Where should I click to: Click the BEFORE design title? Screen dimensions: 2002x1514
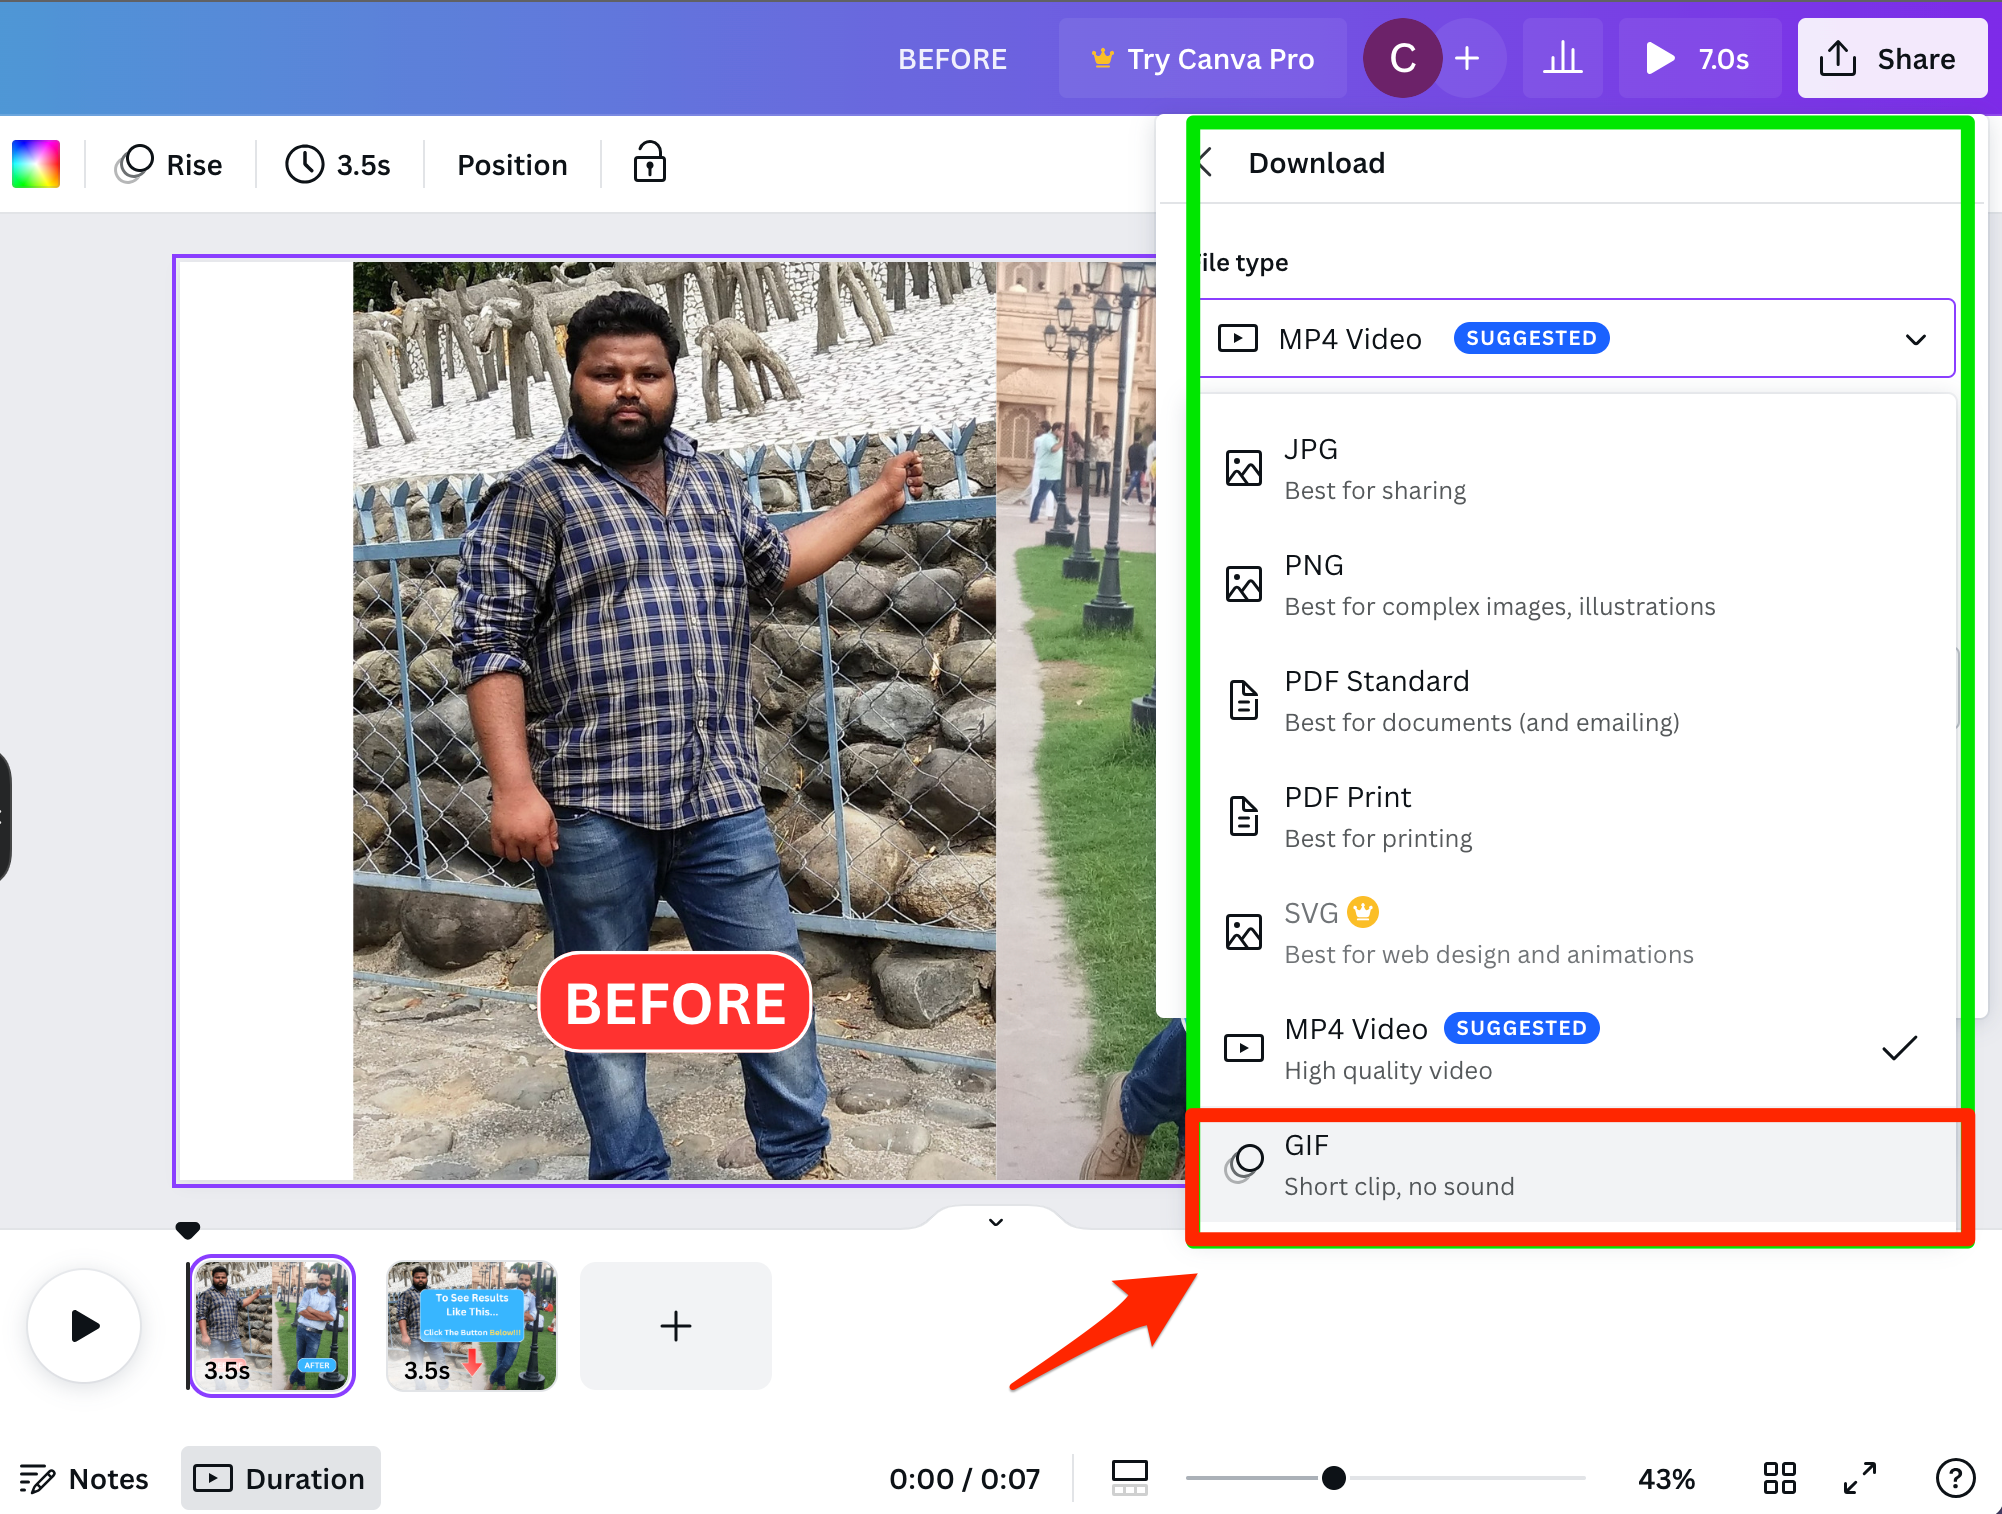tap(952, 59)
